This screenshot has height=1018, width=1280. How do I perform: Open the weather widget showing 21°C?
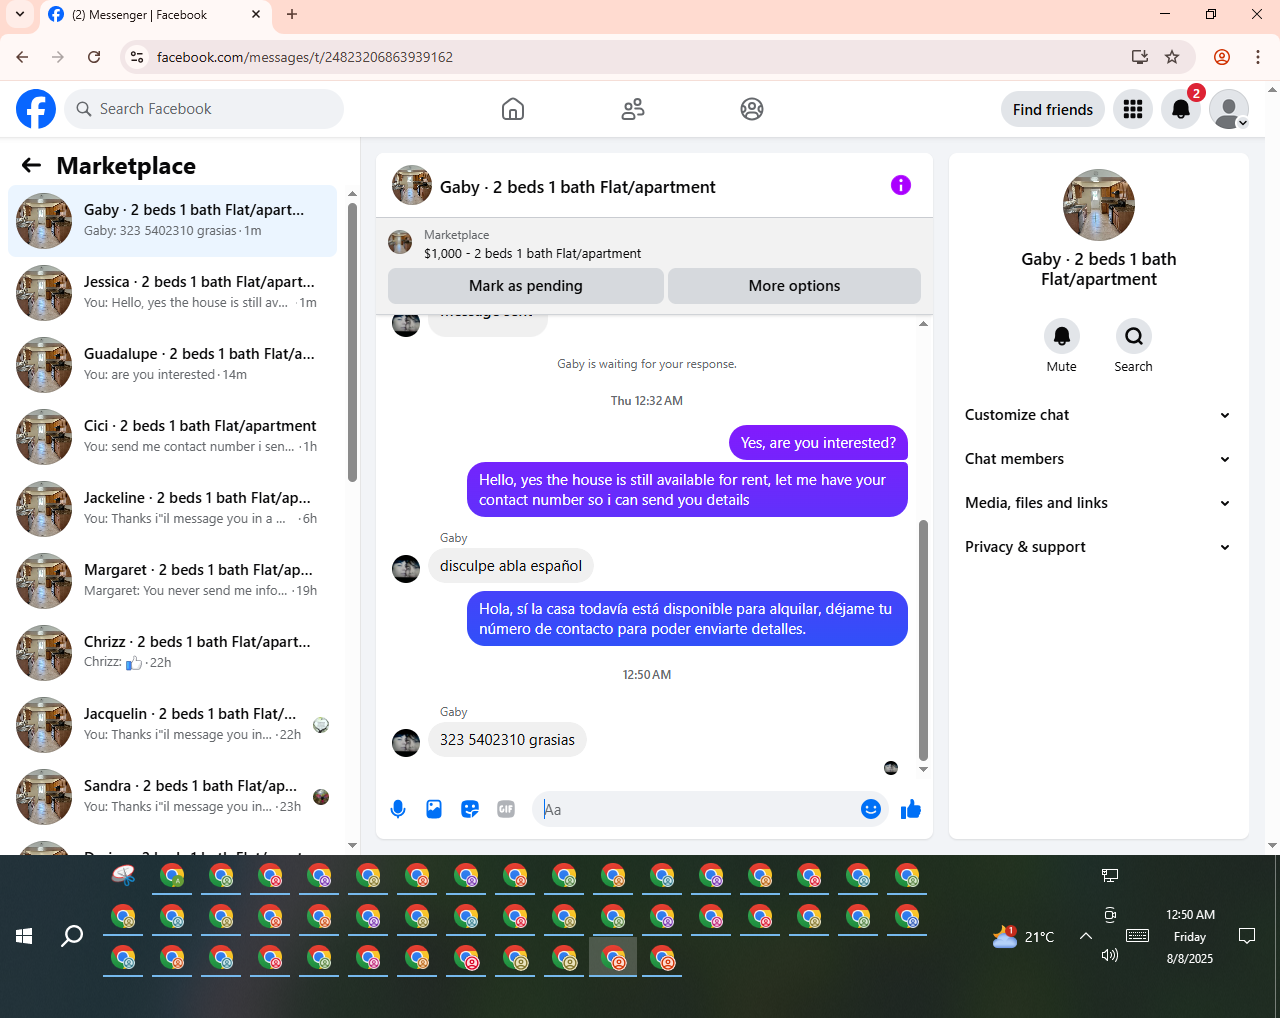(x=1023, y=936)
